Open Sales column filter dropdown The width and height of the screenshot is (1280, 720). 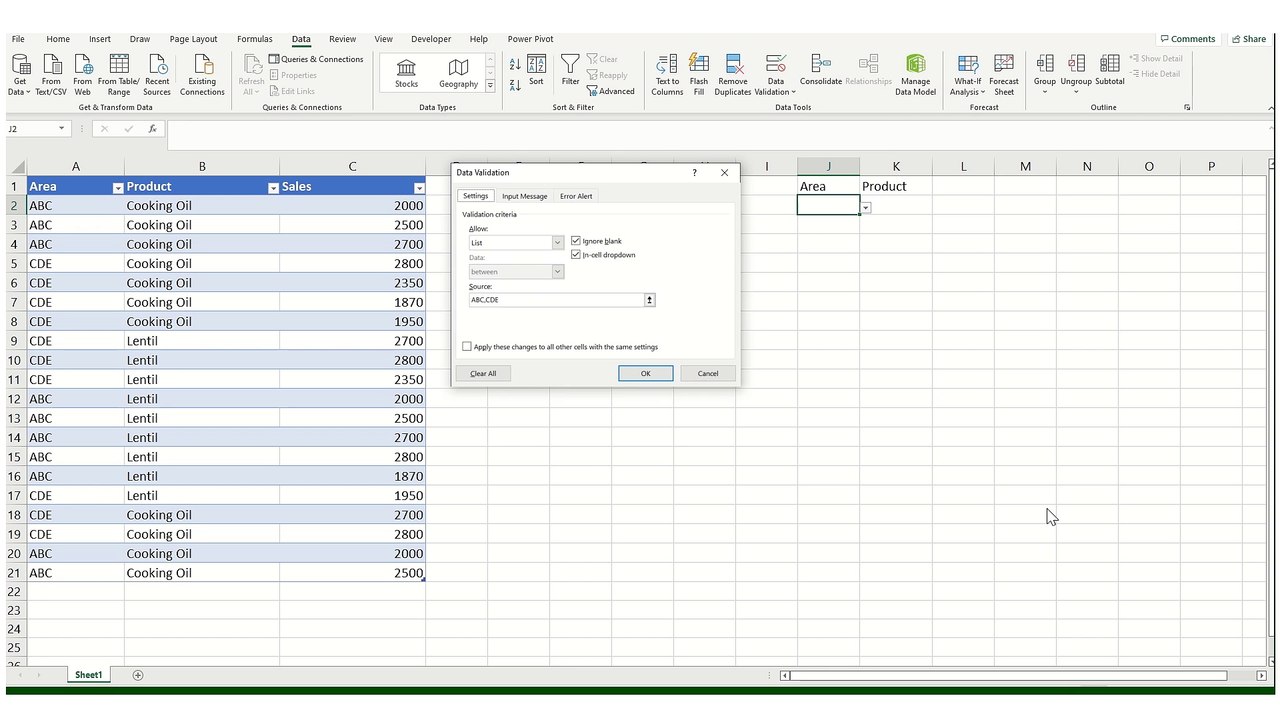(x=419, y=188)
